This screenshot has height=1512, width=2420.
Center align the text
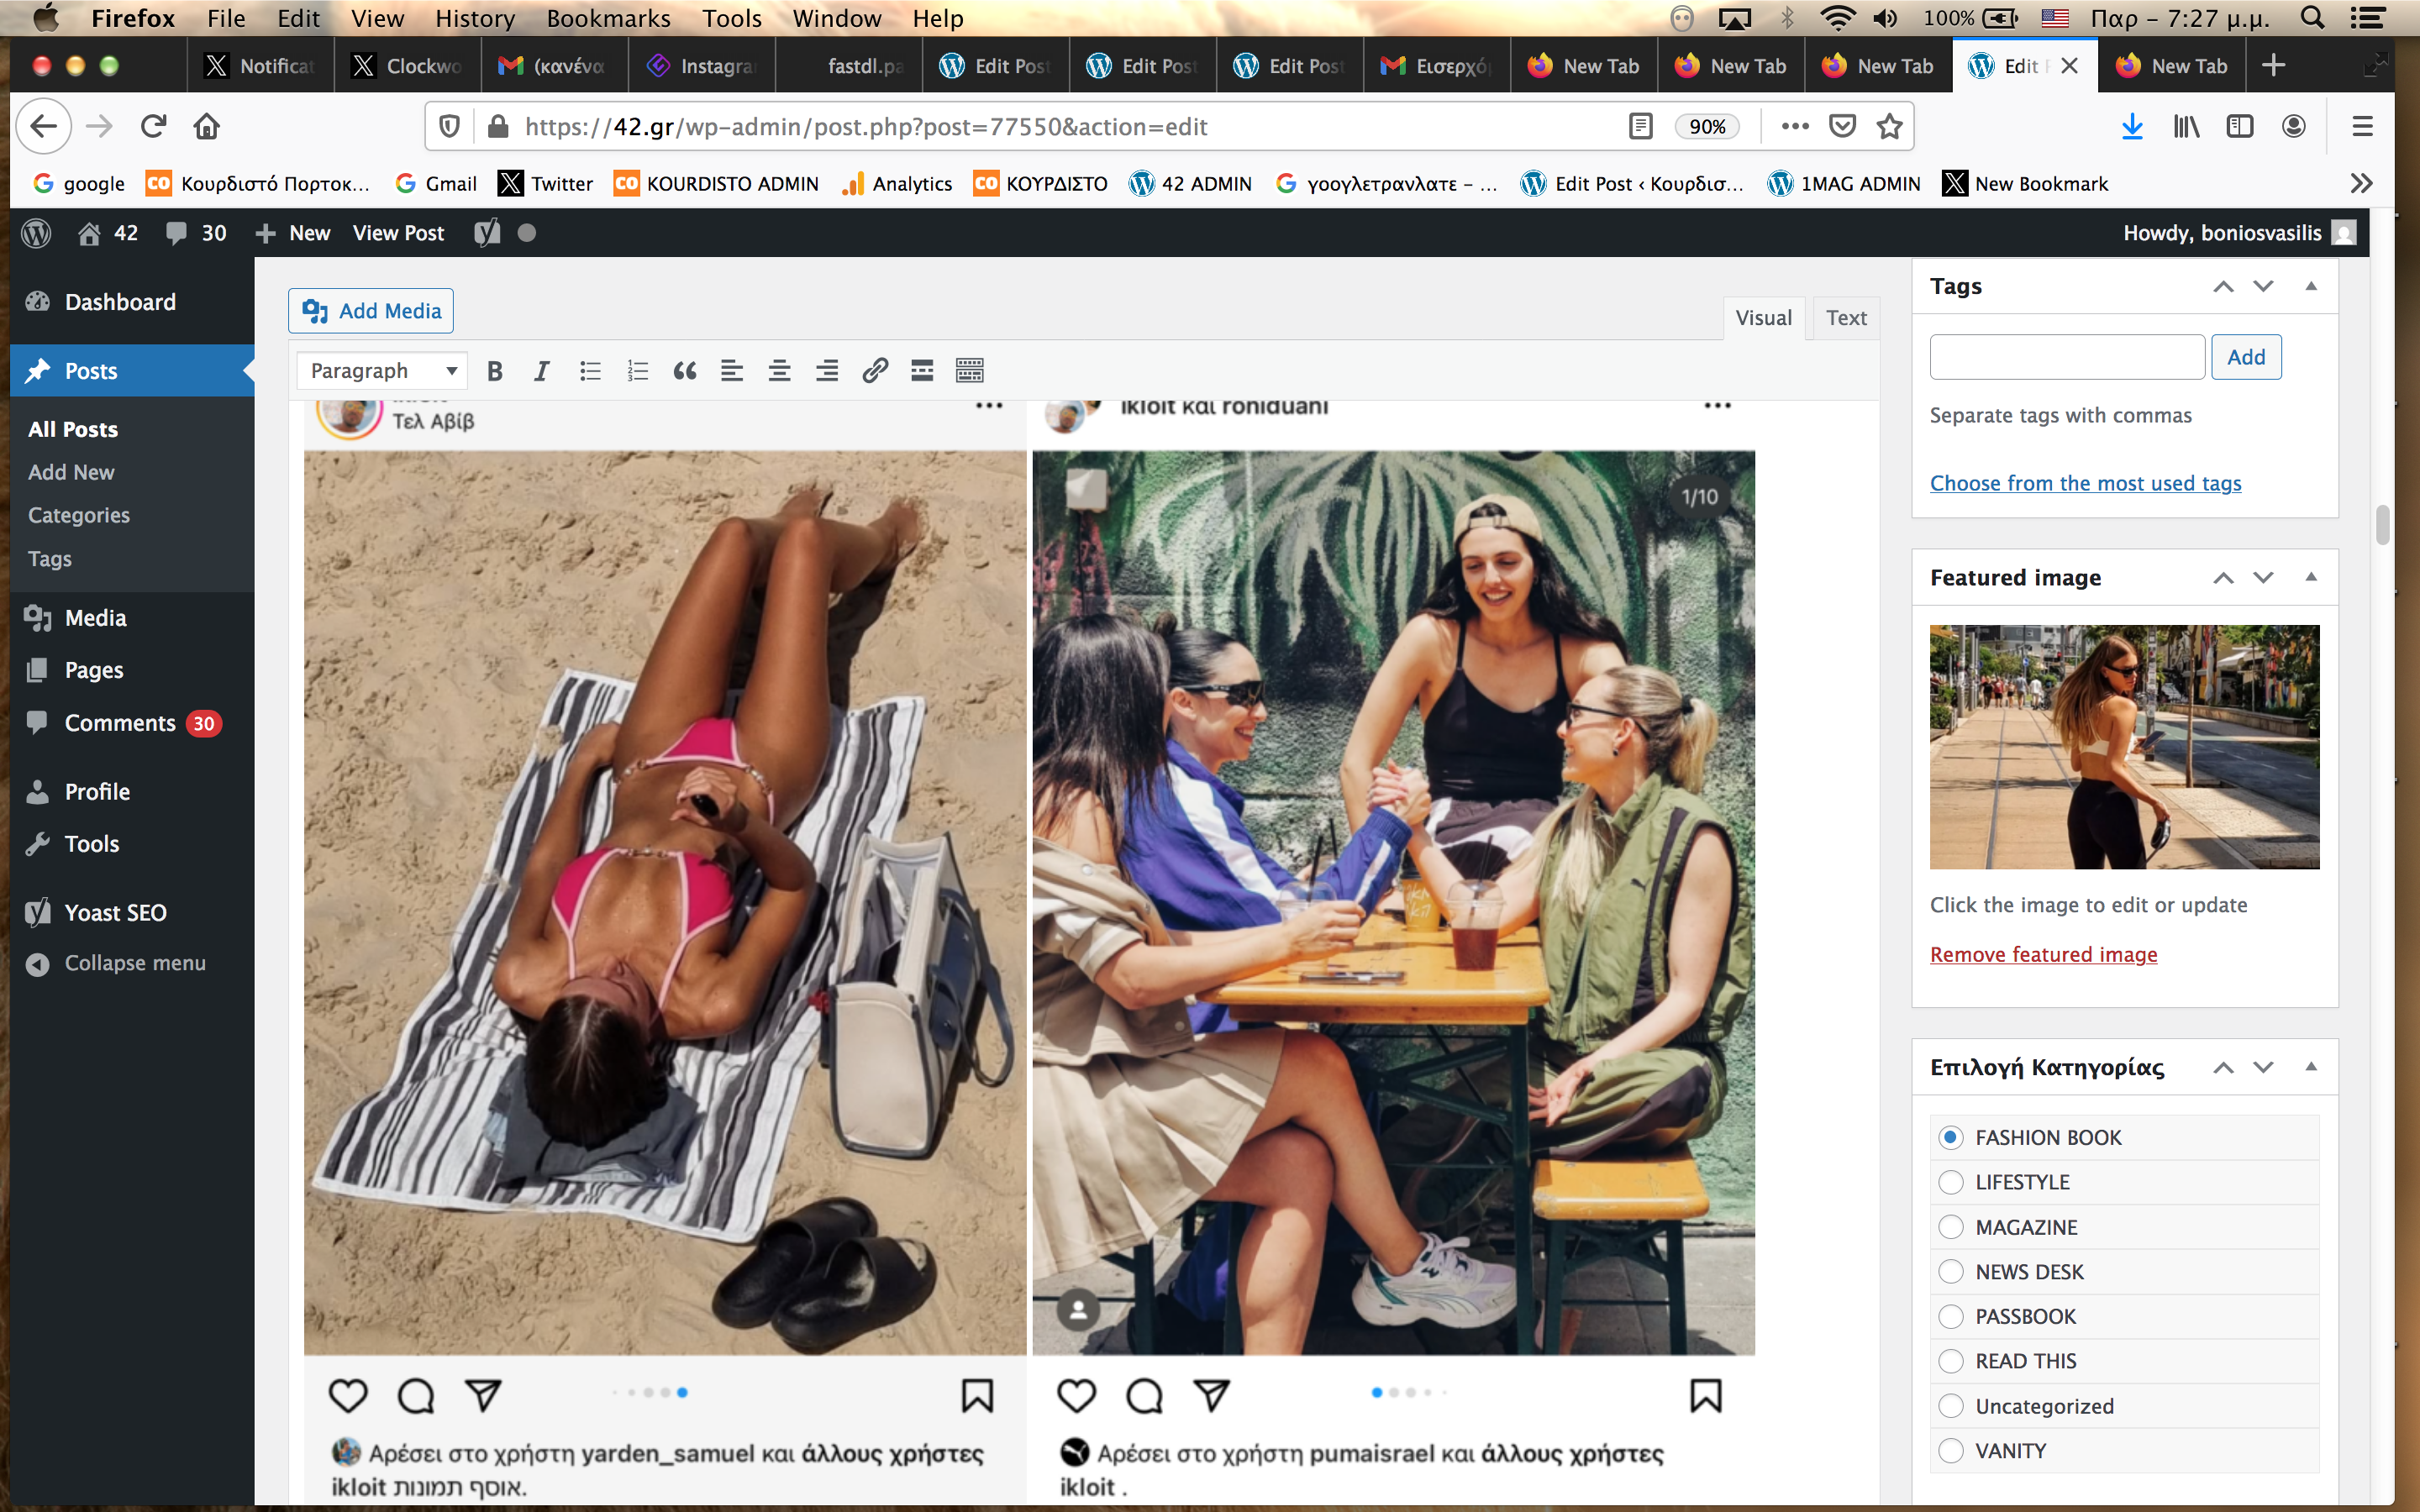(779, 371)
